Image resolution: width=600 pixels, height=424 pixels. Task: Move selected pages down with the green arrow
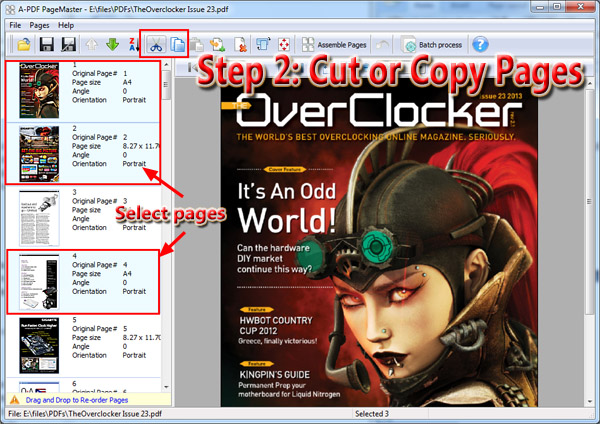point(112,44)
